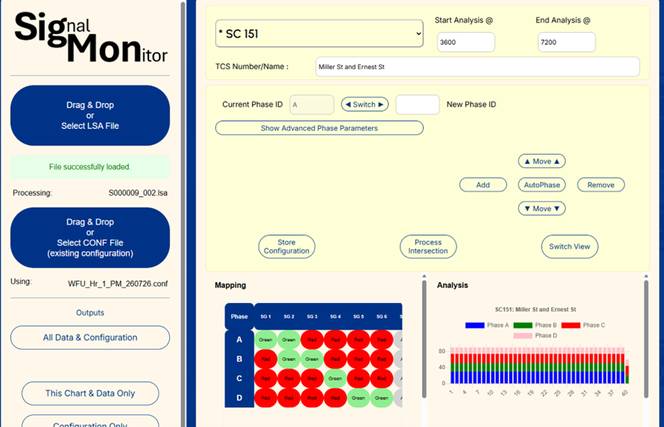
Task: Click the Mapping panel heading
Action: pyautogui.click(x=230, y=285)
